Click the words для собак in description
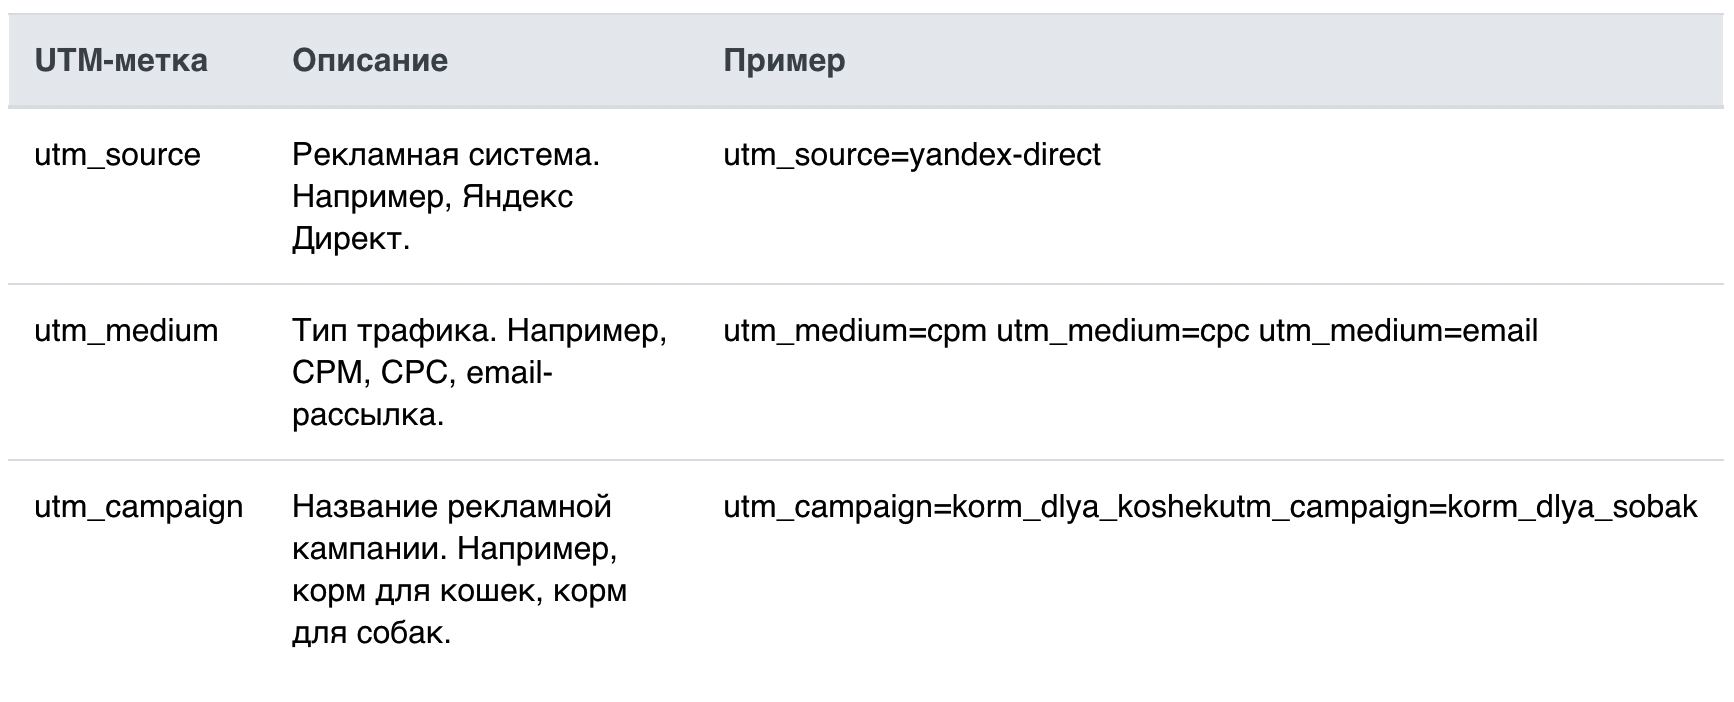This screenshot has height=702, width=1734. tap(370, 633)
